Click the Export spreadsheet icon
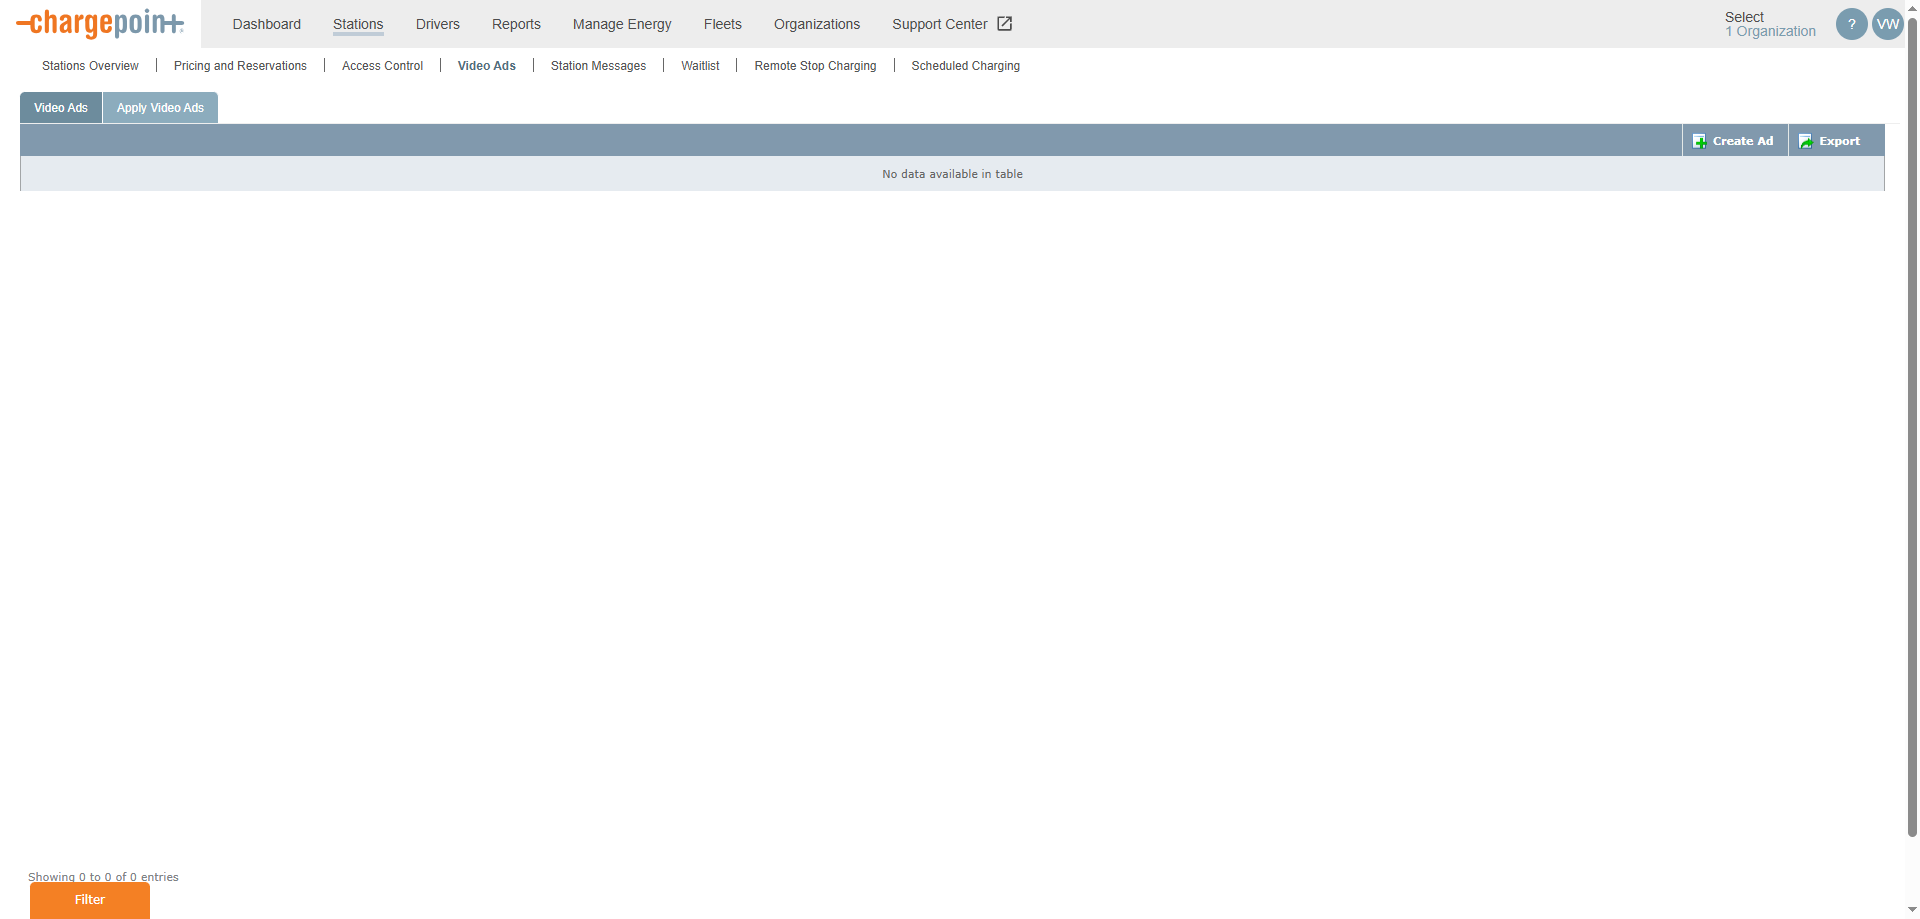 (1805, 141)
